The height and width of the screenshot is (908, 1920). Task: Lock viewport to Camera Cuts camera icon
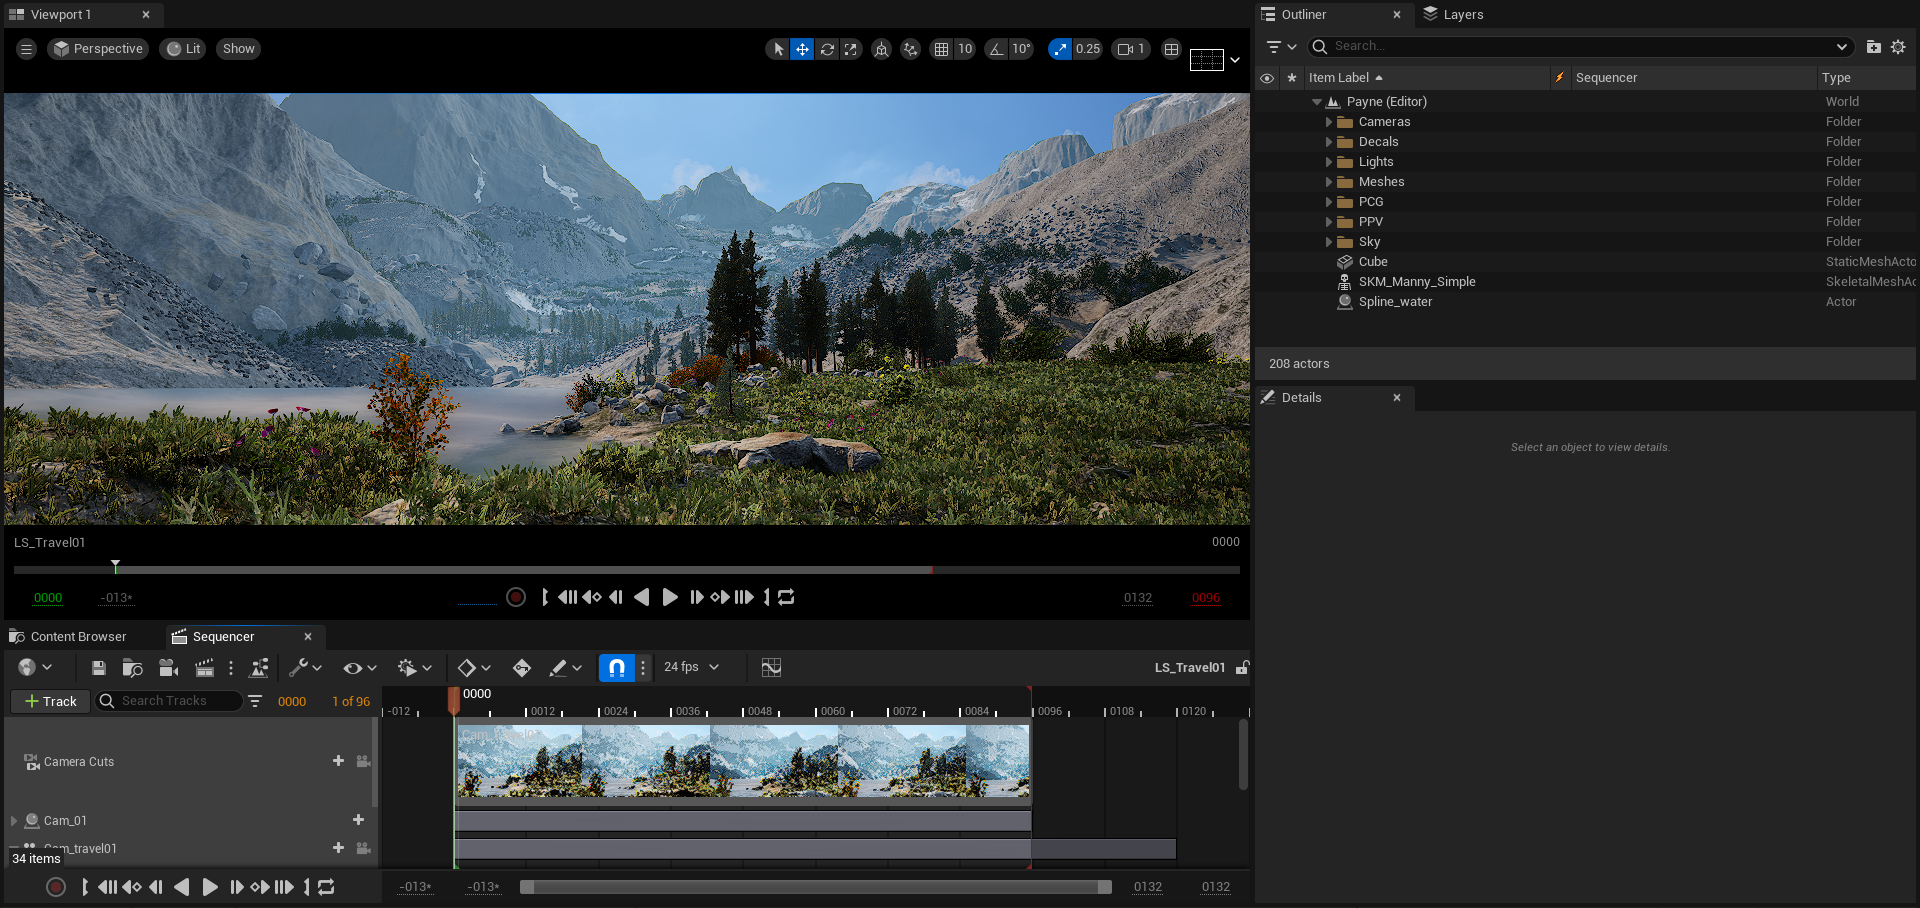coord(363,761)
